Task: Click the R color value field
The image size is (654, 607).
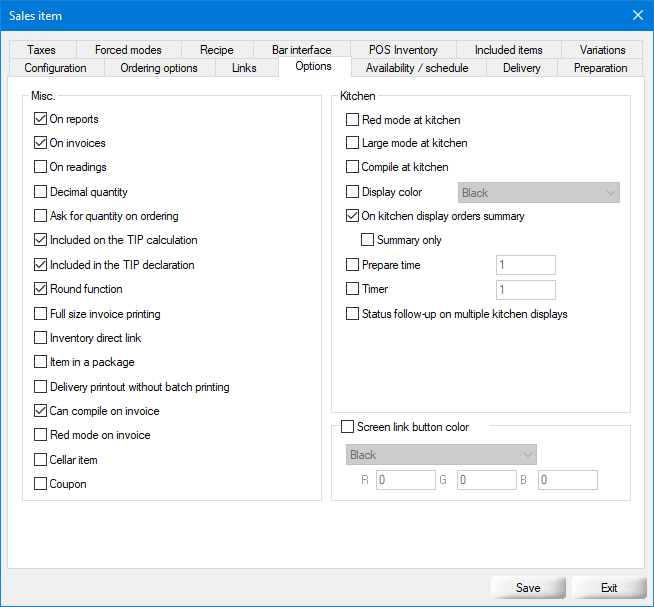Action: (407, 481)
